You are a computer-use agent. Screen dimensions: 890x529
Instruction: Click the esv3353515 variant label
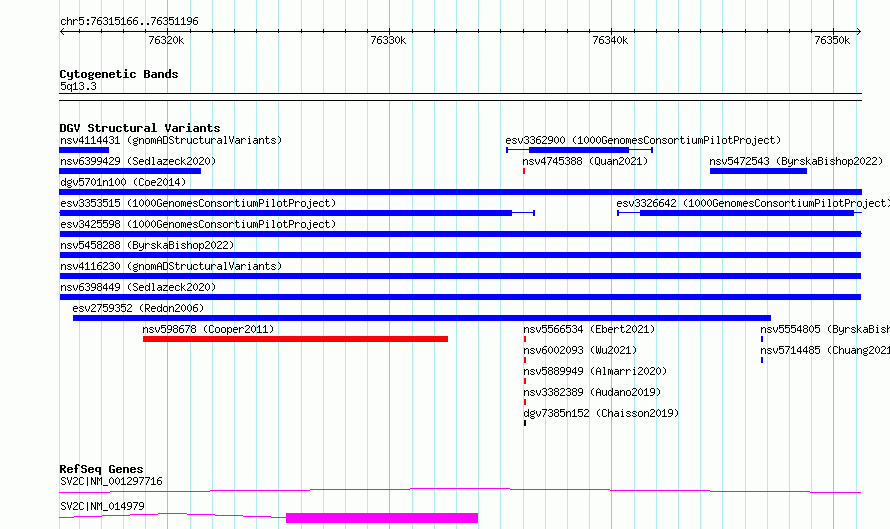click(x=198, y=203)
